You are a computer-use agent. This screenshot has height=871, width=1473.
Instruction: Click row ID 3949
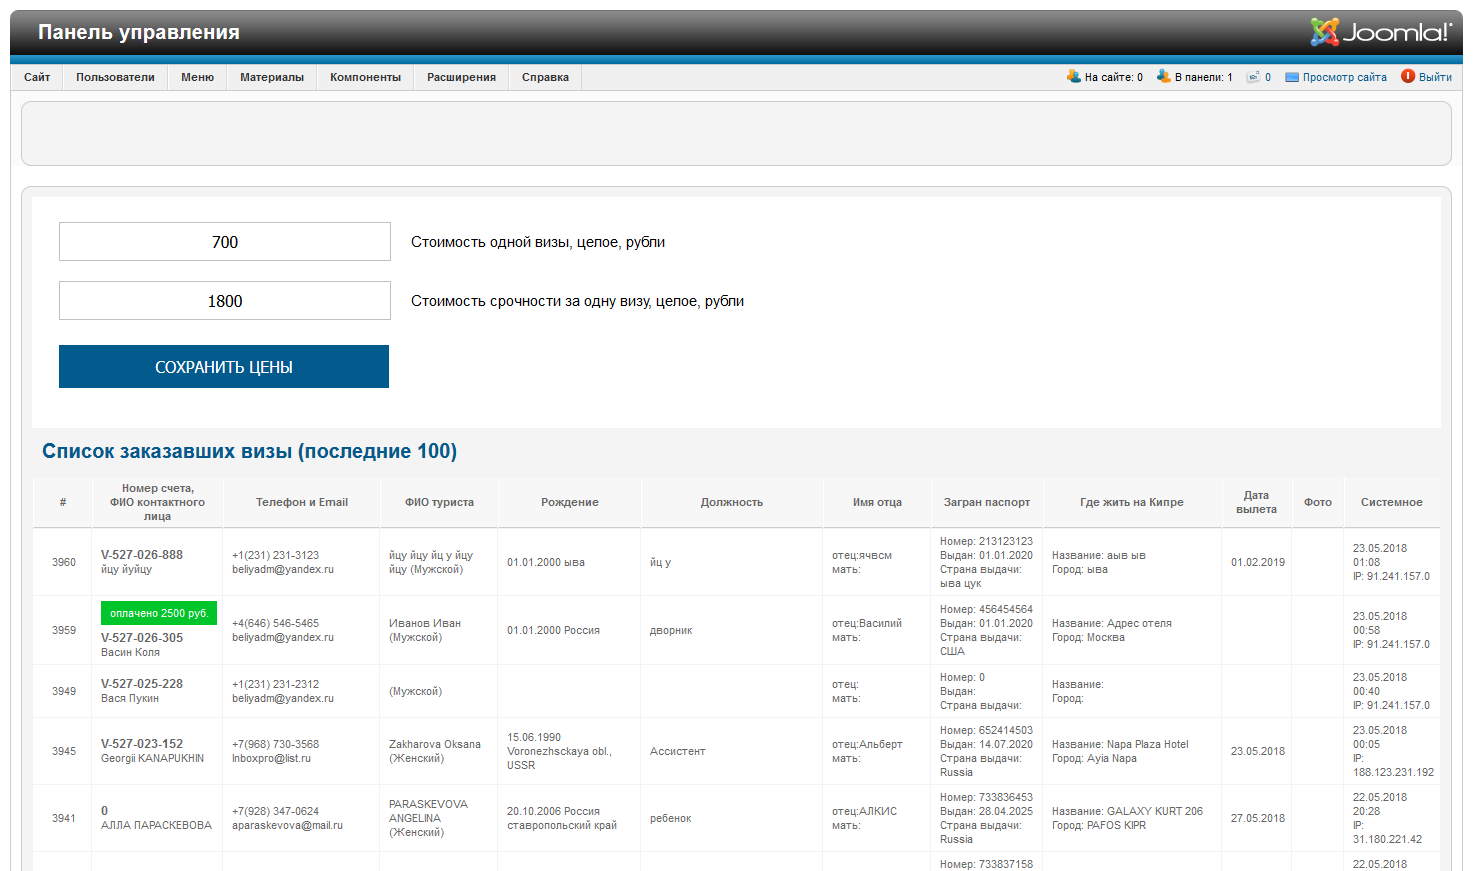(64, 691)
